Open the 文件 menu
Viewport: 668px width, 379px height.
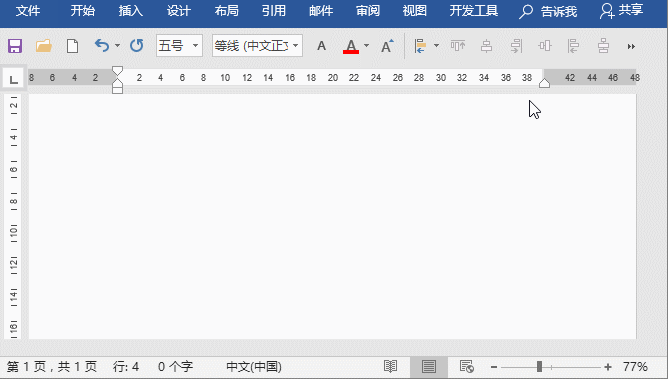pos(28,11)
